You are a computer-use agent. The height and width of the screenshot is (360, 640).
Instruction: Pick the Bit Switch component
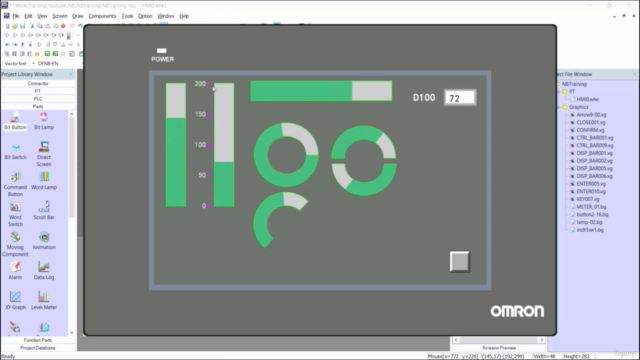15,151
